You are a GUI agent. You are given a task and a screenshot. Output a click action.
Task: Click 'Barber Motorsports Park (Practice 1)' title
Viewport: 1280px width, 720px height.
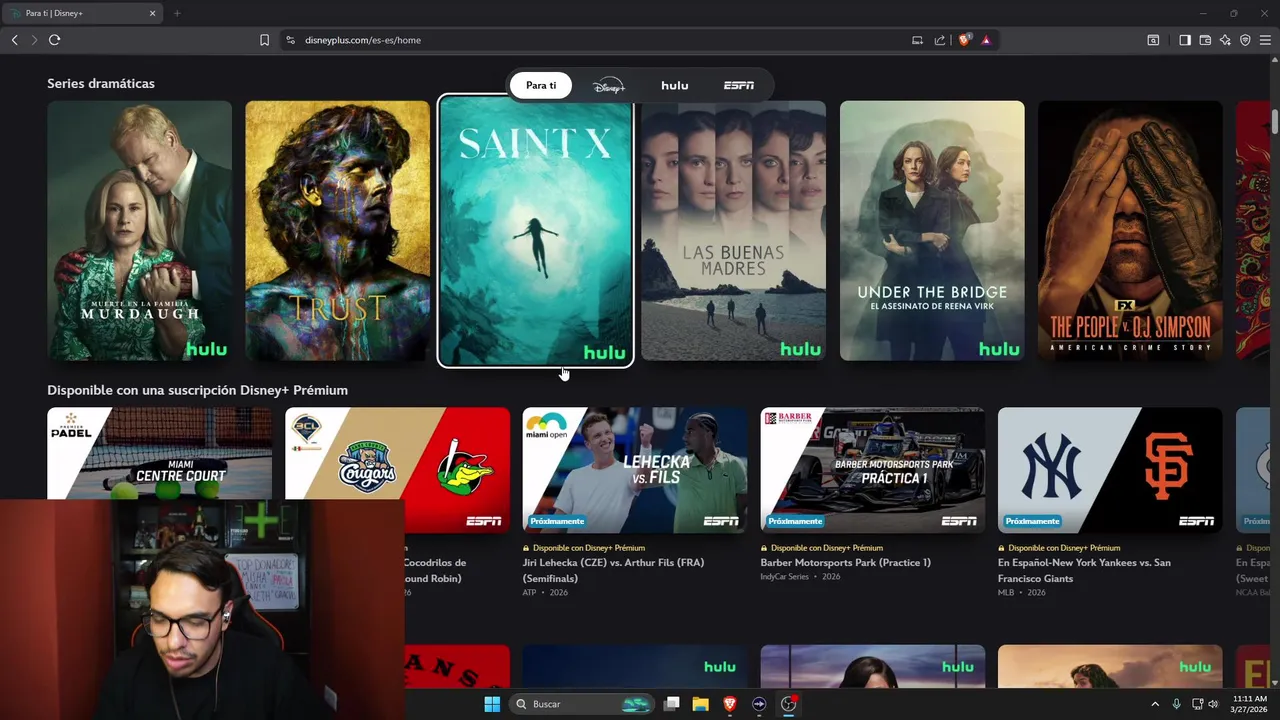(x=845, y=562)
